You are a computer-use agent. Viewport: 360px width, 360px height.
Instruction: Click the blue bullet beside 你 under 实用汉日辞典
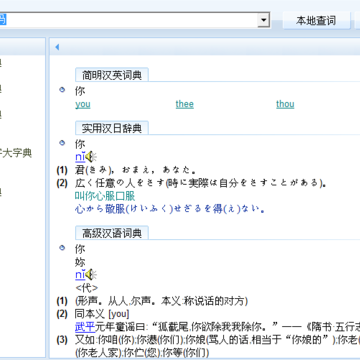tap(62, 143)
